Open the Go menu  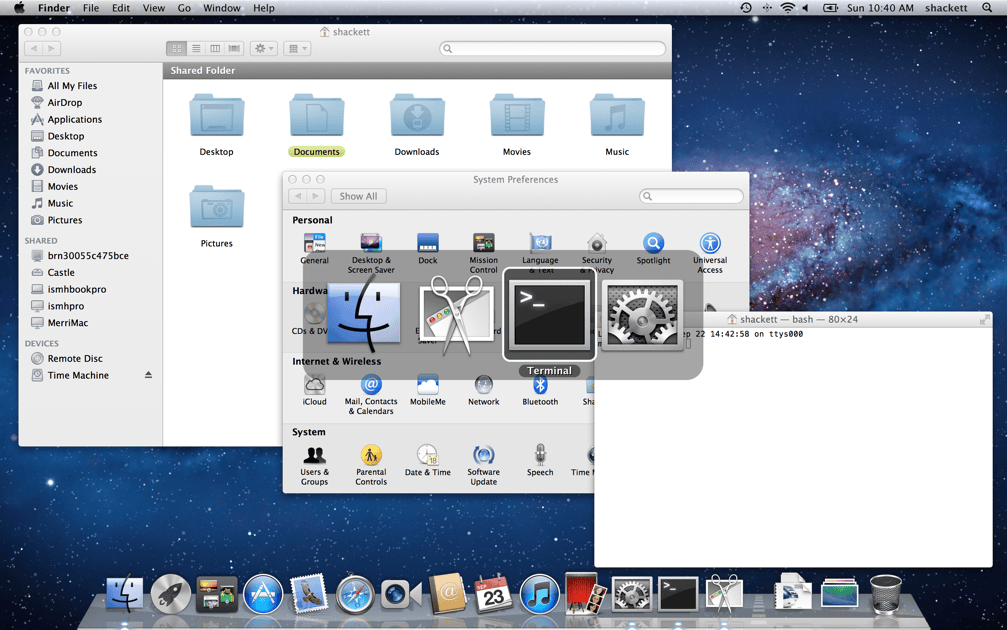(184, 8)
